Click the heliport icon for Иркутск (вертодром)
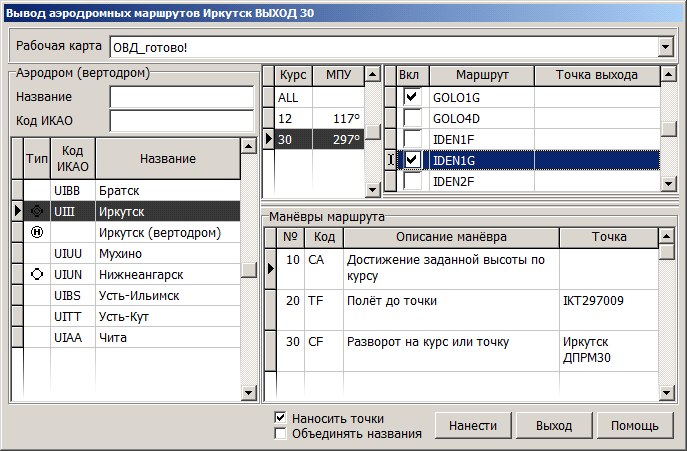 point(37,232)
